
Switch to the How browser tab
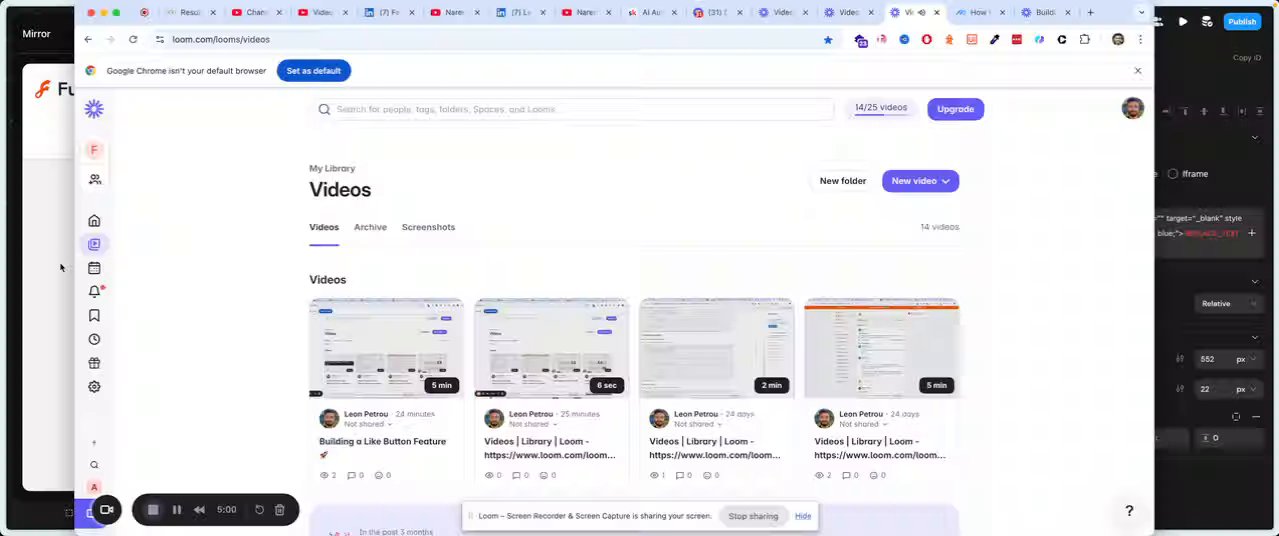pyautogui.click(x=979, y=13)
